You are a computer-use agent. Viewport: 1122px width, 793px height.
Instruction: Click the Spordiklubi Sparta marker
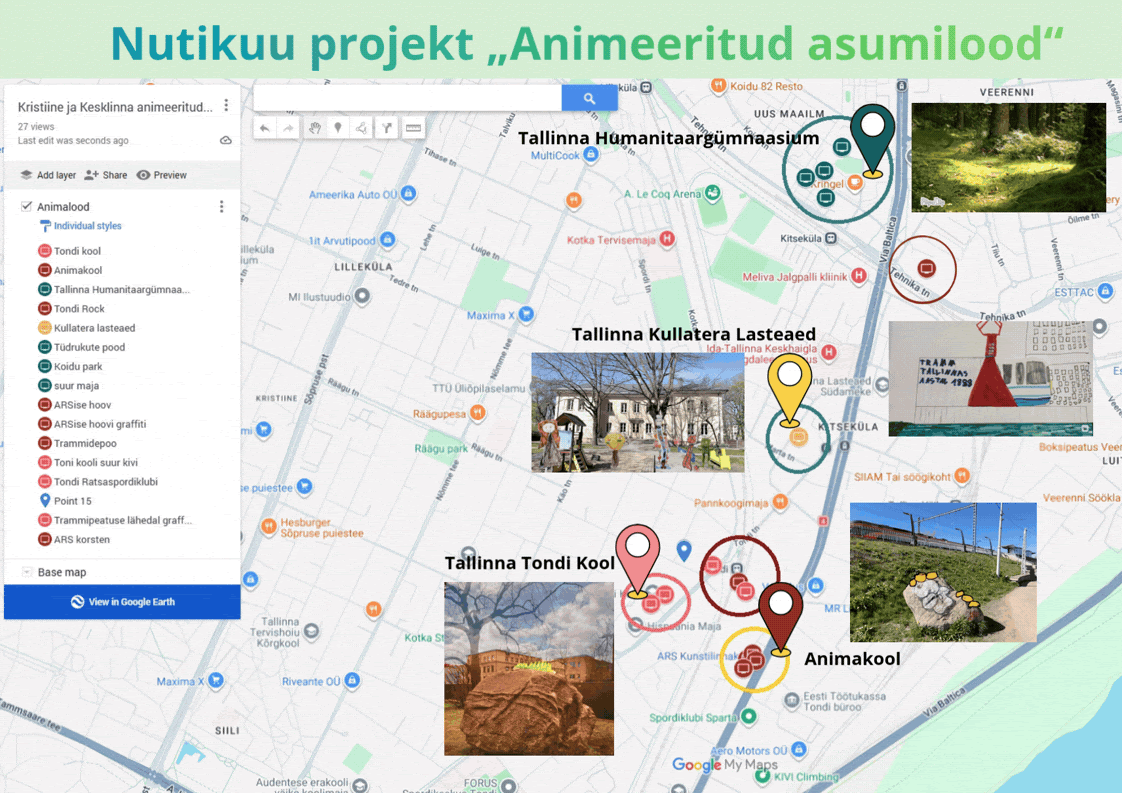[748, 716]
